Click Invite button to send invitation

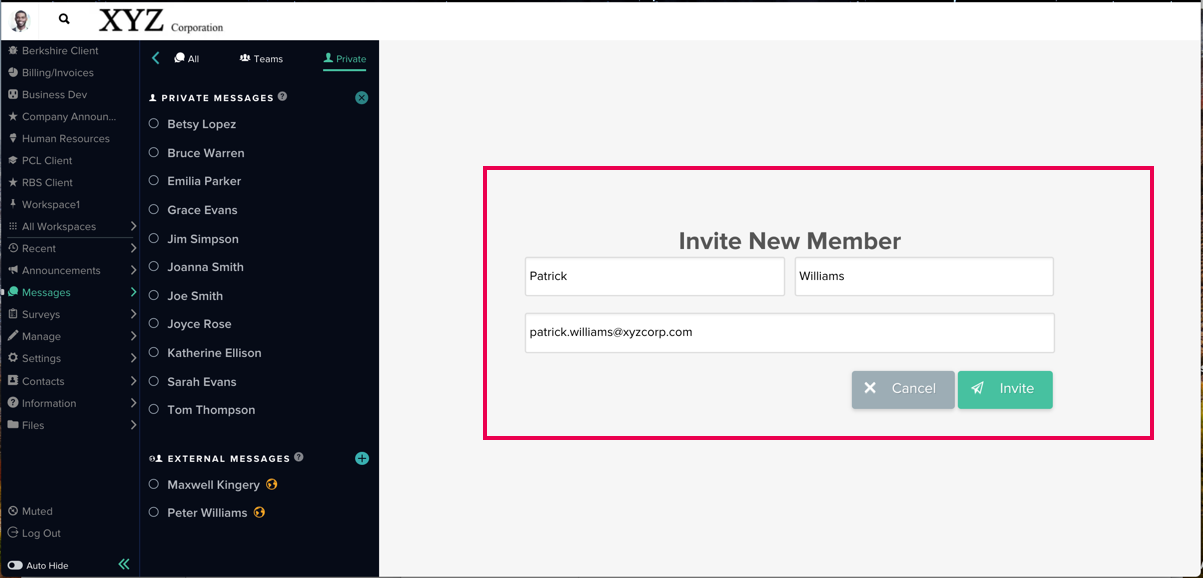click(x=1005, y=389)
